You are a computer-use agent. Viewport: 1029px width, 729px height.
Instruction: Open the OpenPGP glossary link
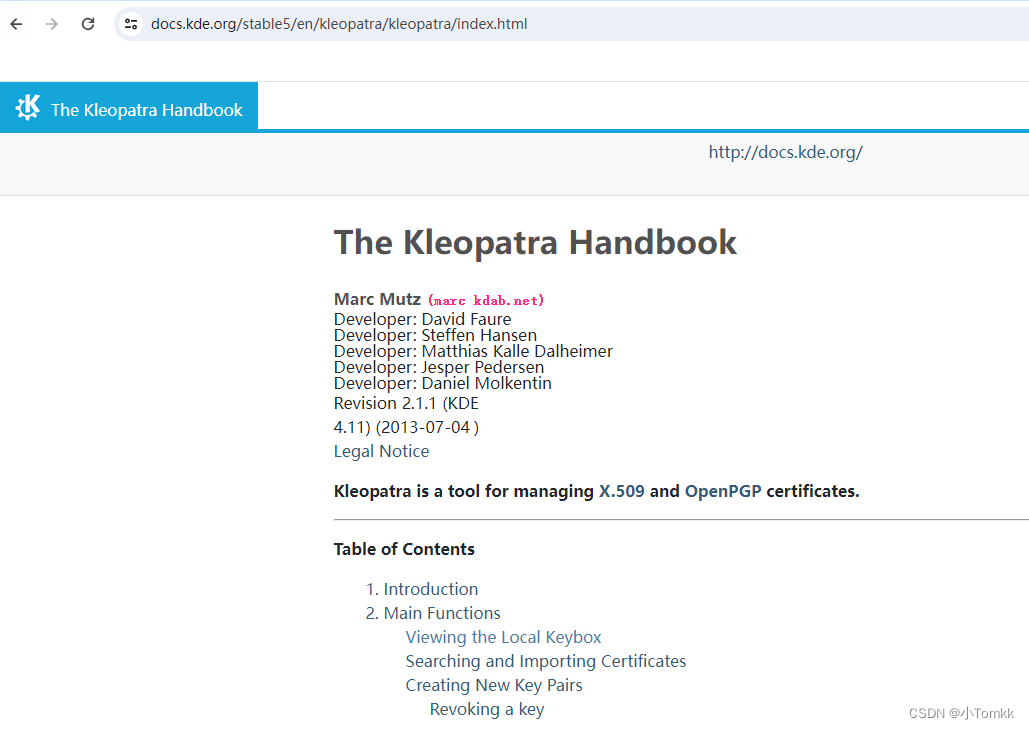point(723,491)
